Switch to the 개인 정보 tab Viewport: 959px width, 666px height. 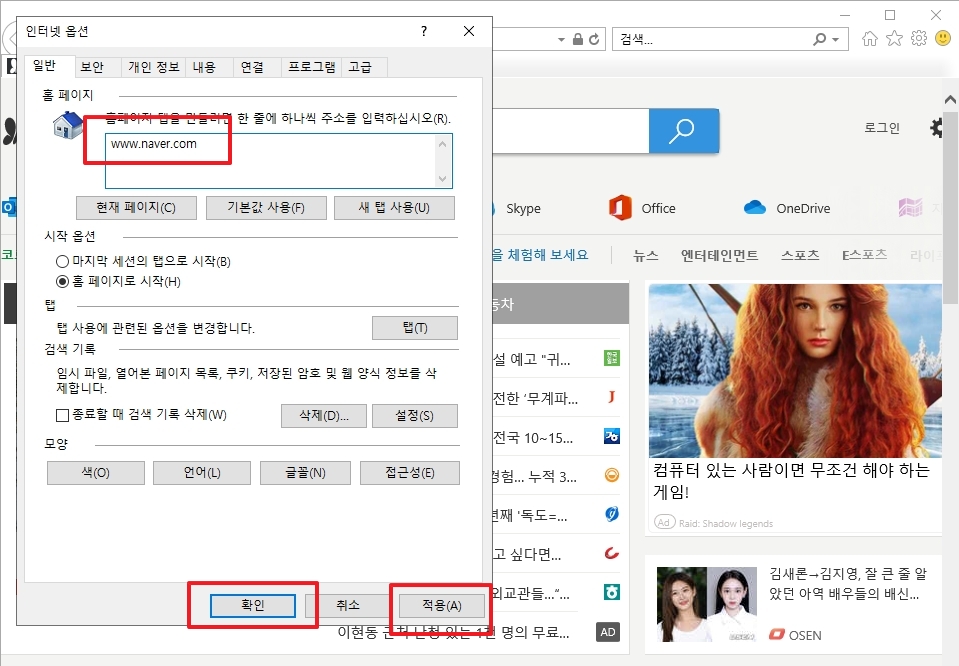(x=154, y=67)
